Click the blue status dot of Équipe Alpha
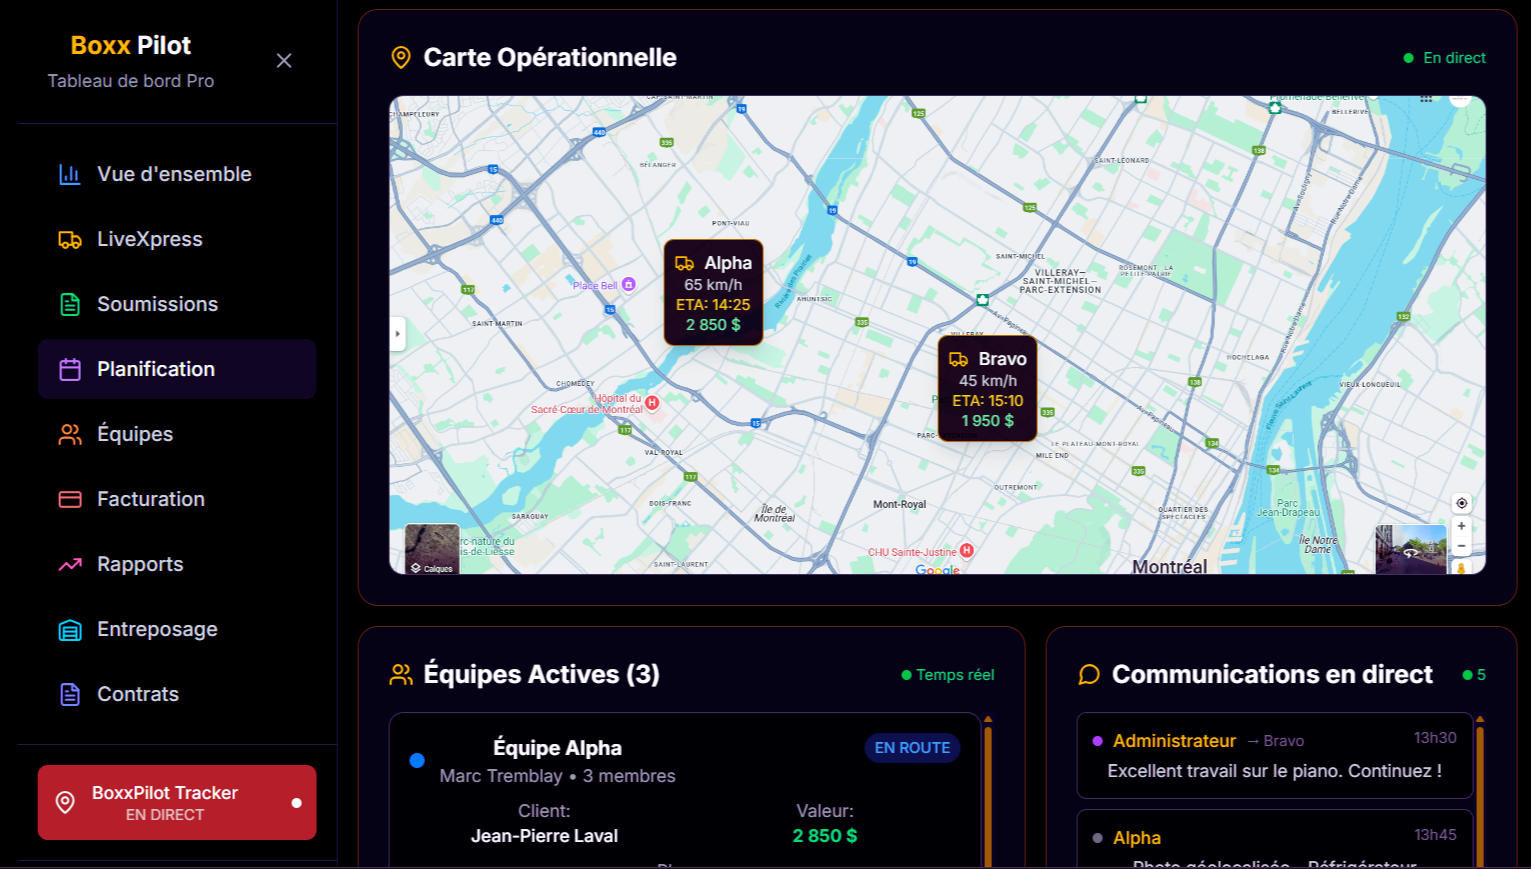This screenshot has height=869, width=1531. pos(417,761)
